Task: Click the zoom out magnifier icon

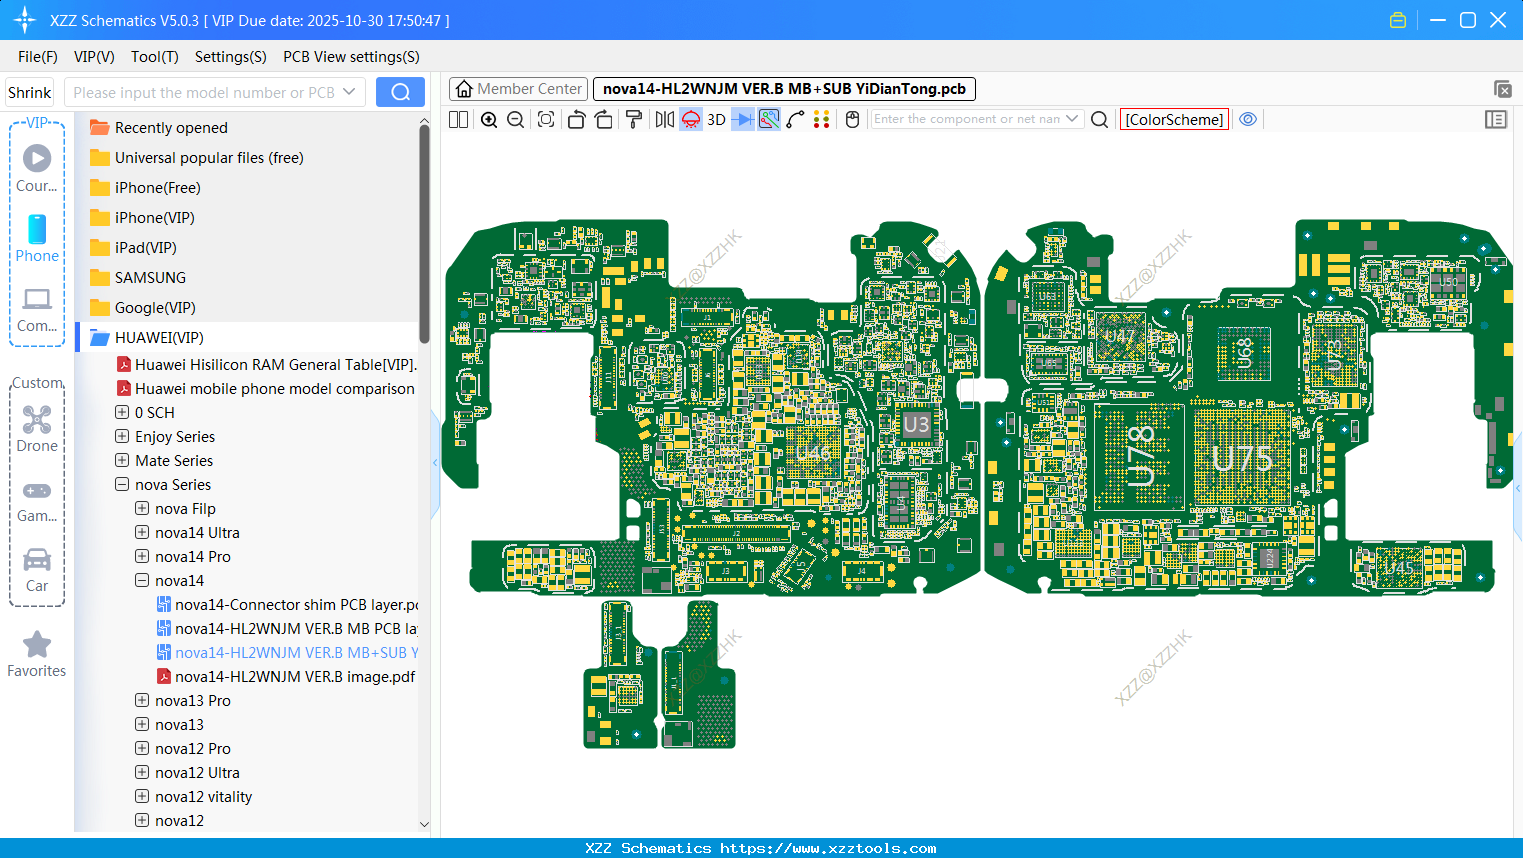Action: (516, 120)
